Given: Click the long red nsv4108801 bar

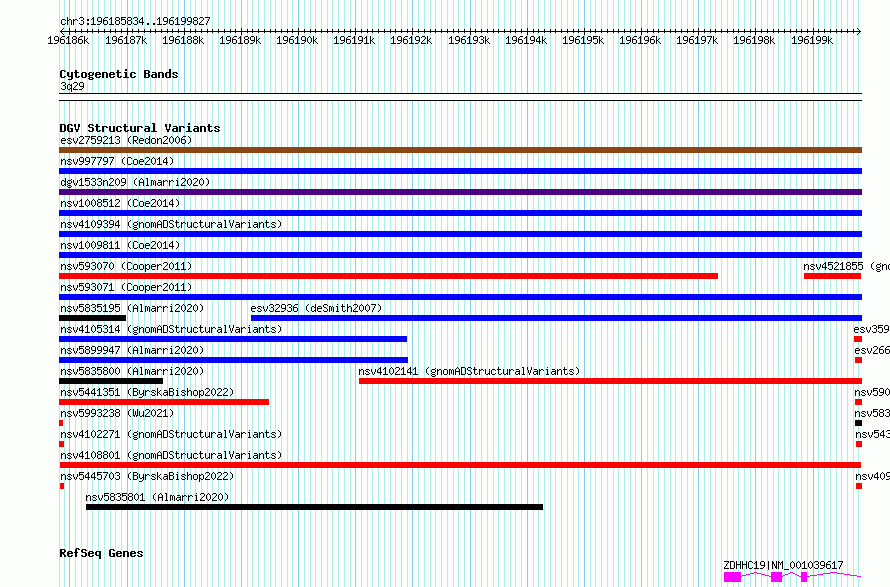Looking at the screenshot, I should pos(460,465).
